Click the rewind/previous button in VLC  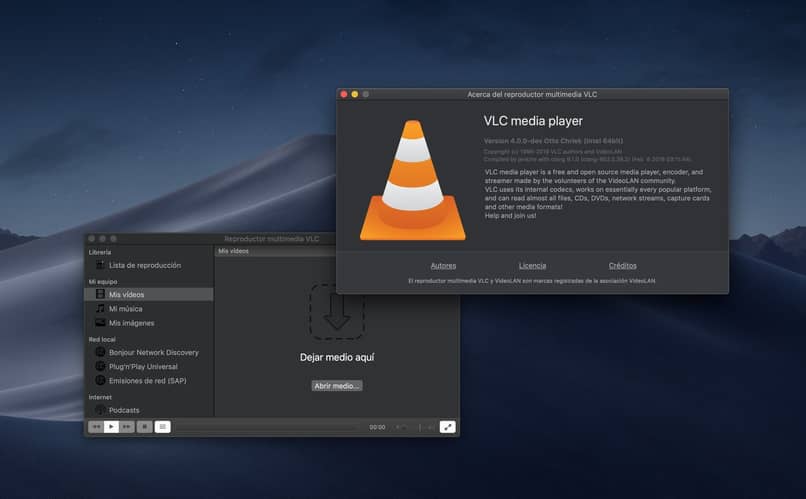tap(96, 427)
